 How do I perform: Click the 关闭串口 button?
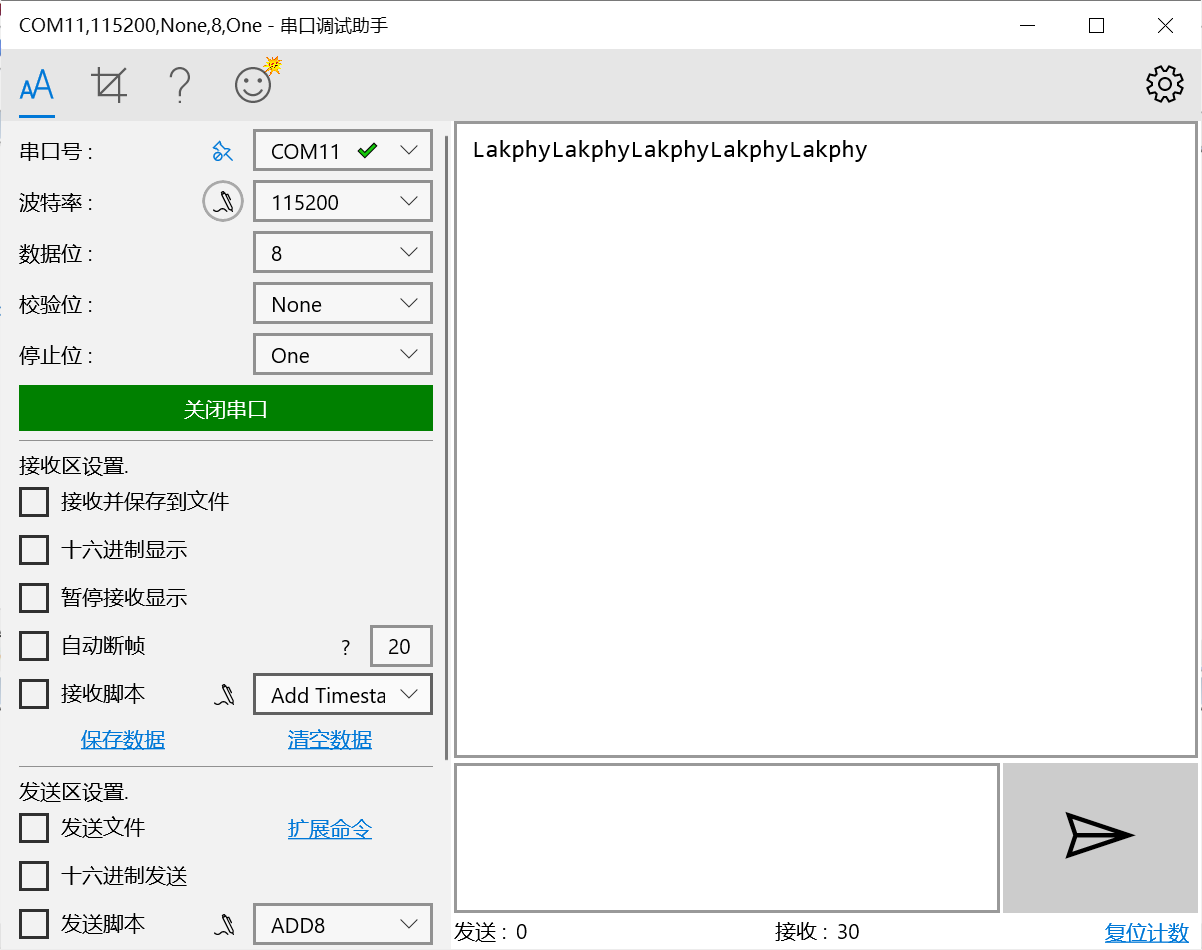tap(225, 408)
